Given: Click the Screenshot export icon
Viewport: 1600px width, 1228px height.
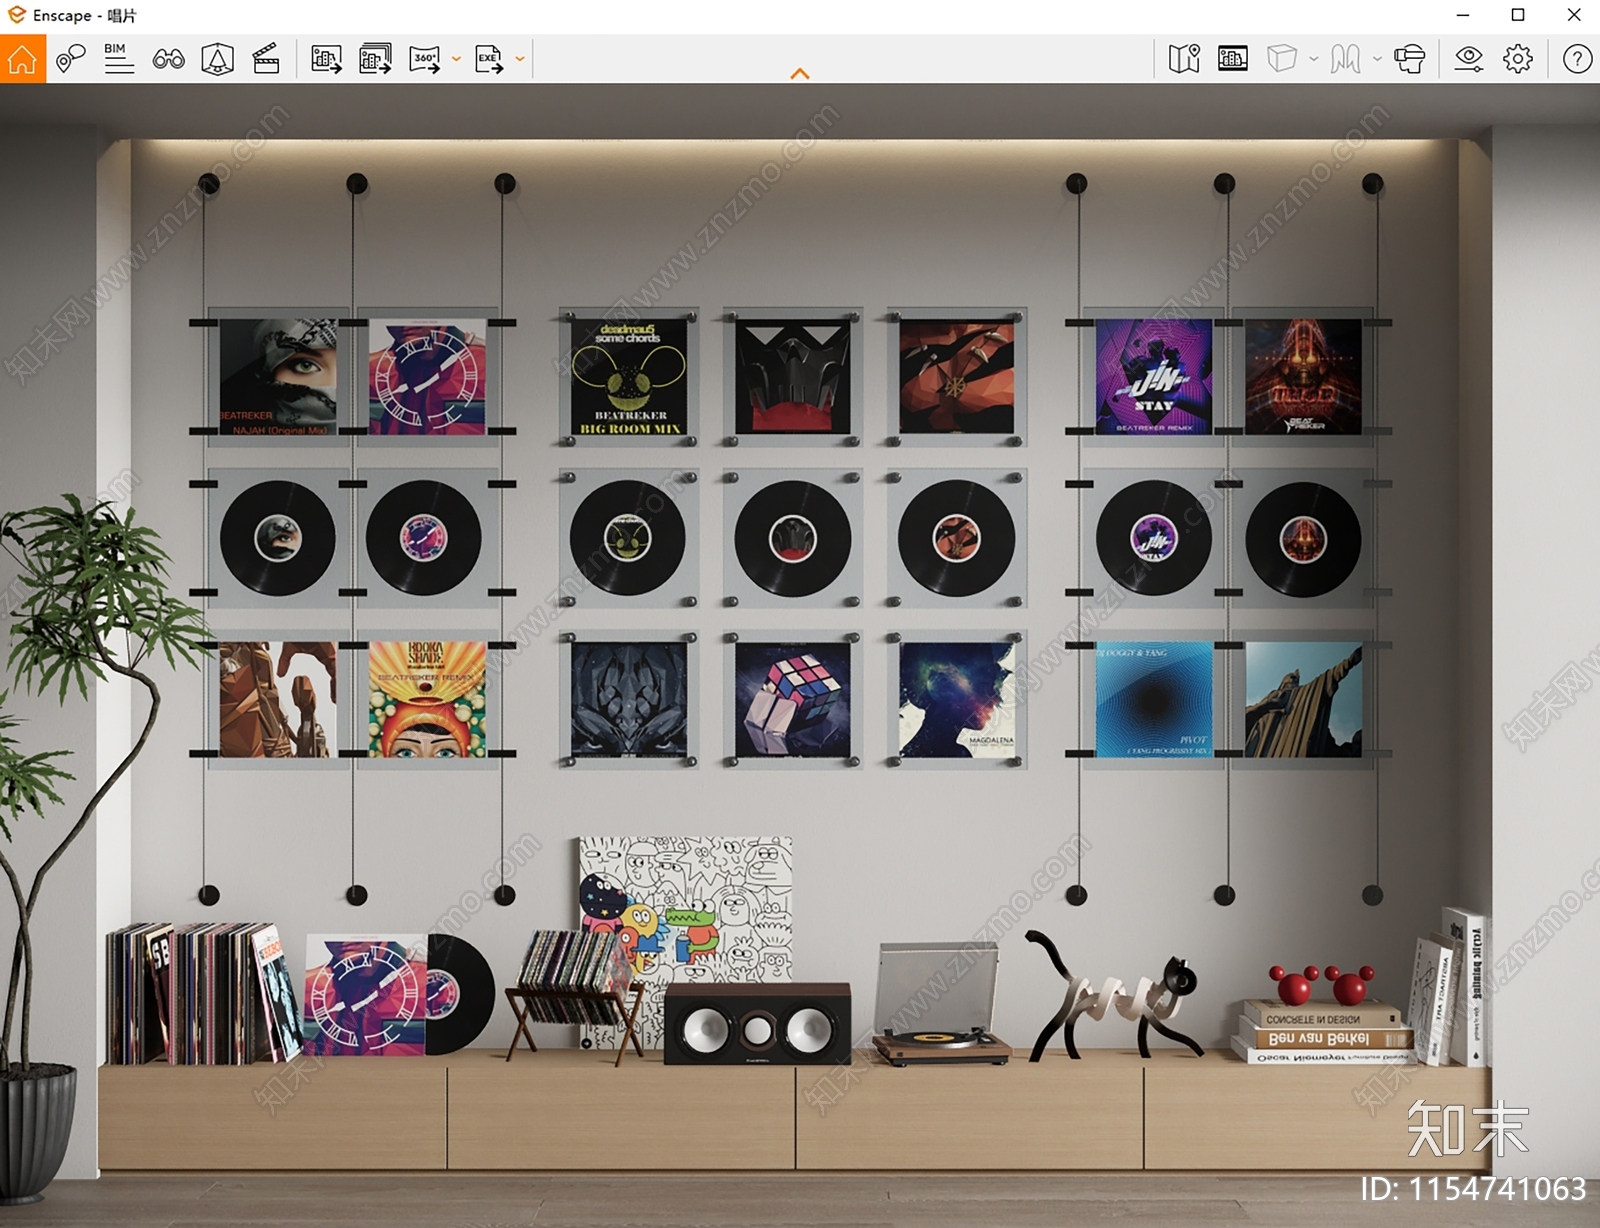Looking at the screenshot, I should (x=326, y=59).
